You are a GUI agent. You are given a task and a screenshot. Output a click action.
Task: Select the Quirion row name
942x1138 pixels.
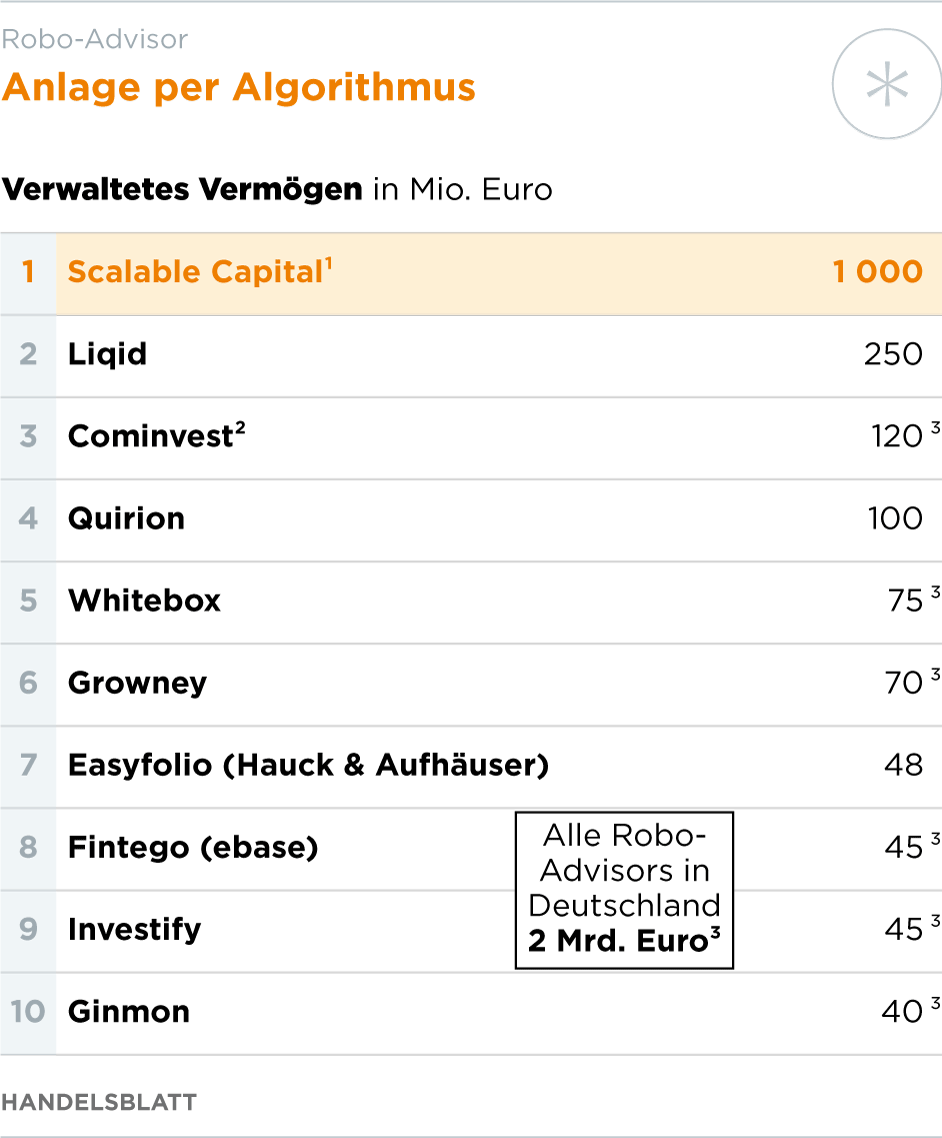pyautogui.click(x=126, y=518)
